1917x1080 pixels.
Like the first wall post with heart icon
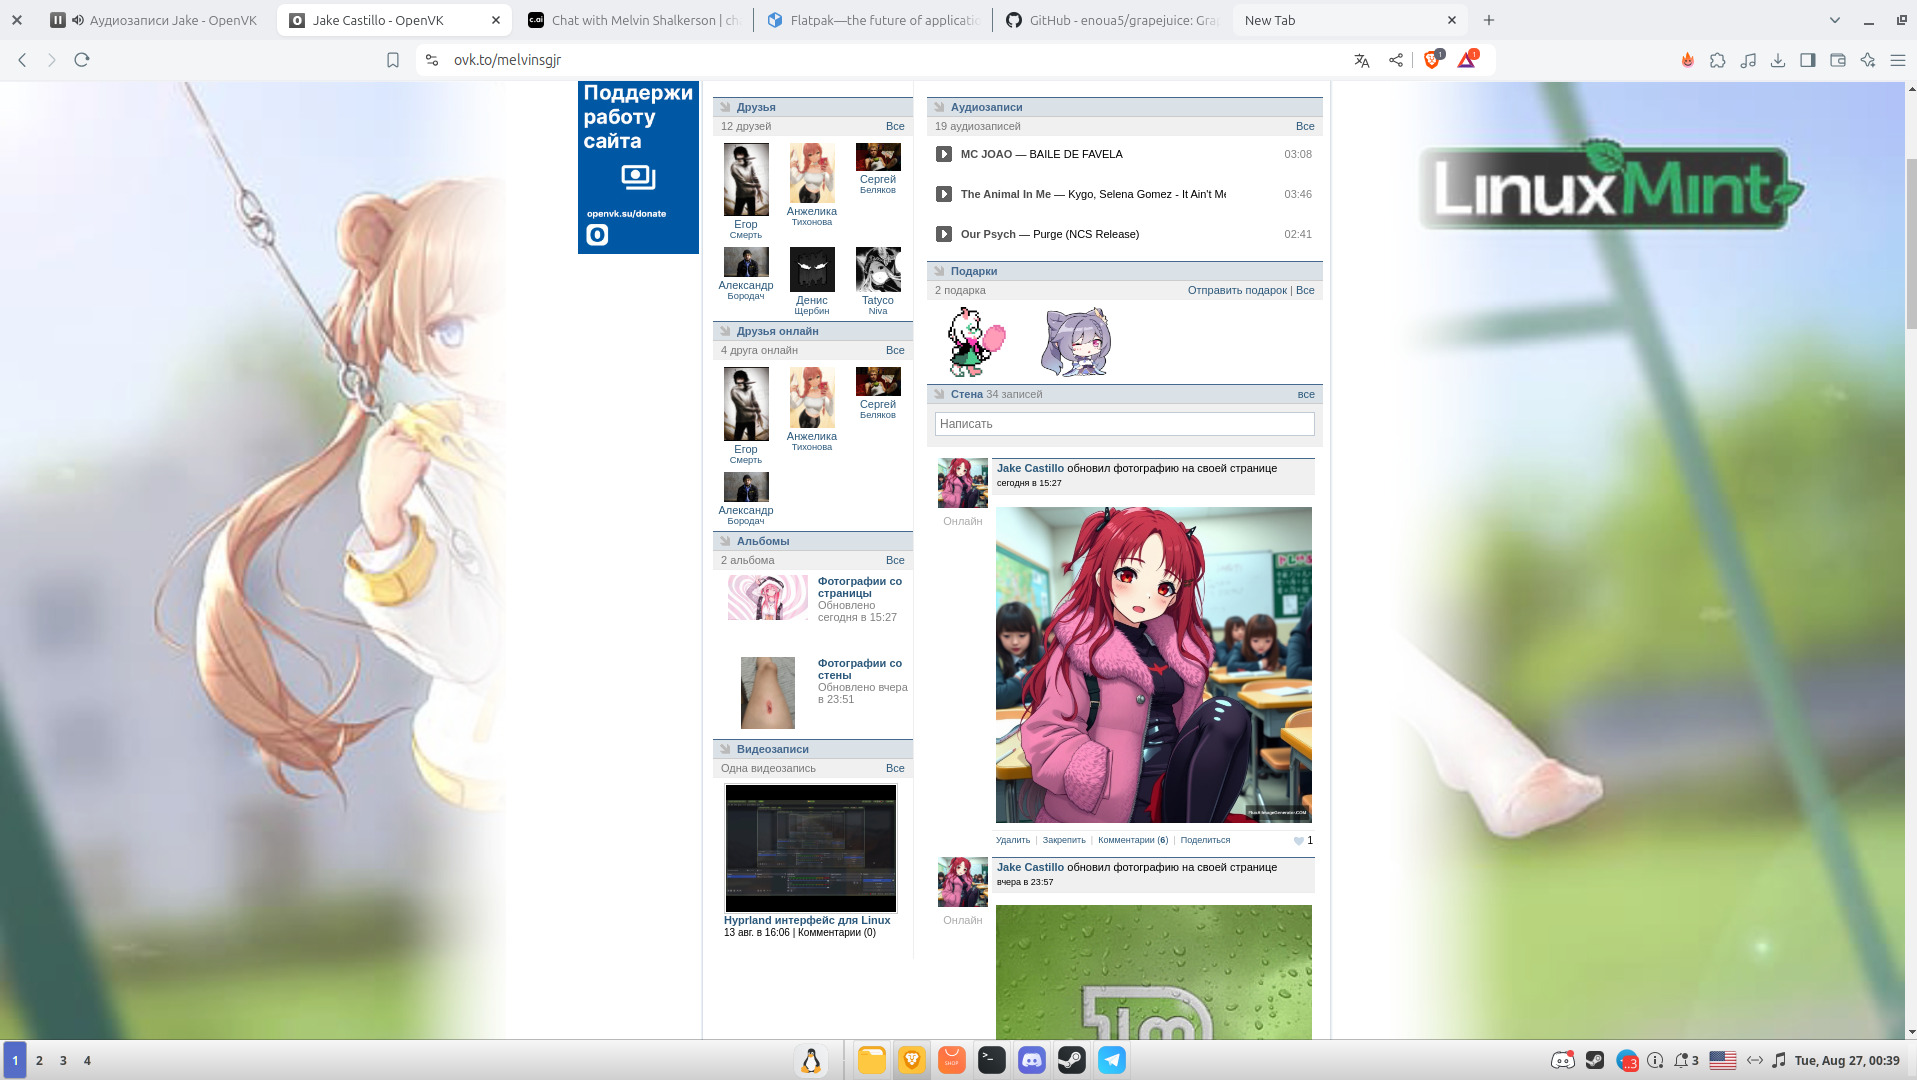click(x=1299, y=841)
